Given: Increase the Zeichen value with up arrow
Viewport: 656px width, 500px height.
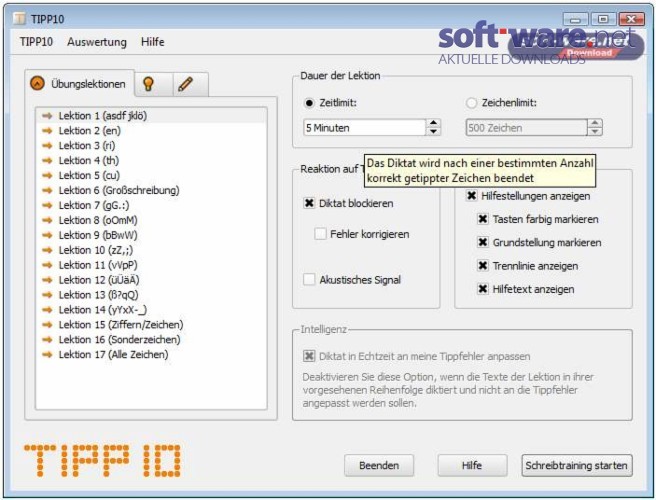Looking at the screenshot, I should (595, 123).
